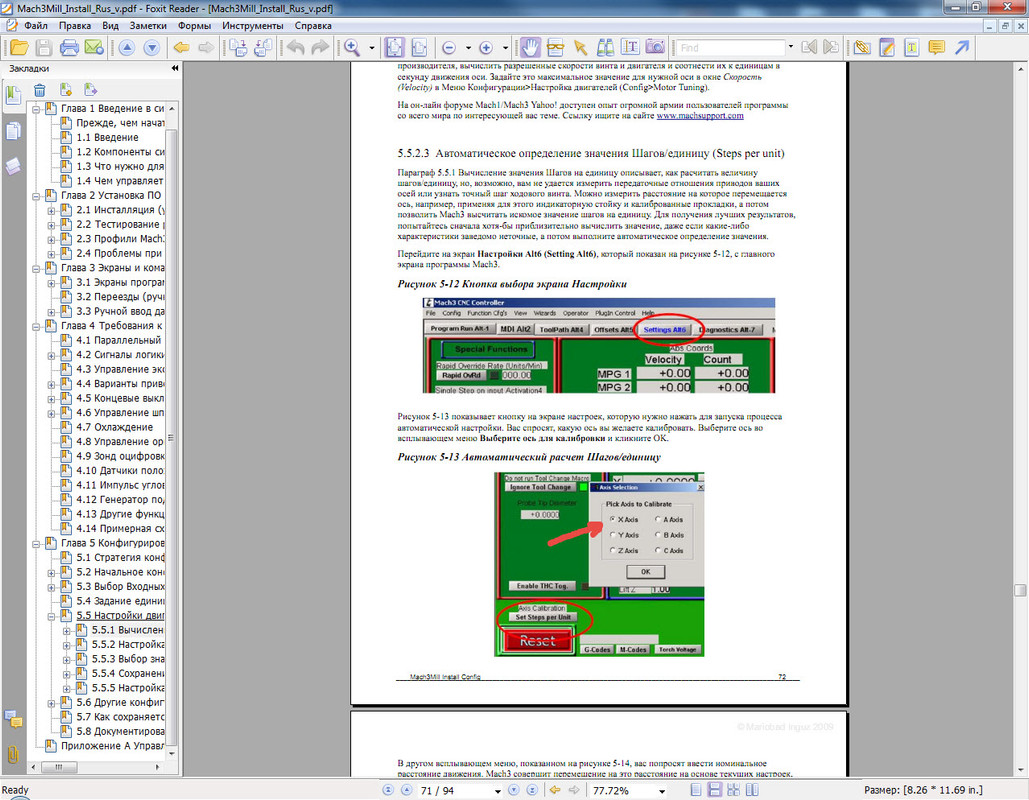Open the Справка menu
The height and width of the screenshot is (800, 1029).
coord(313,26)
